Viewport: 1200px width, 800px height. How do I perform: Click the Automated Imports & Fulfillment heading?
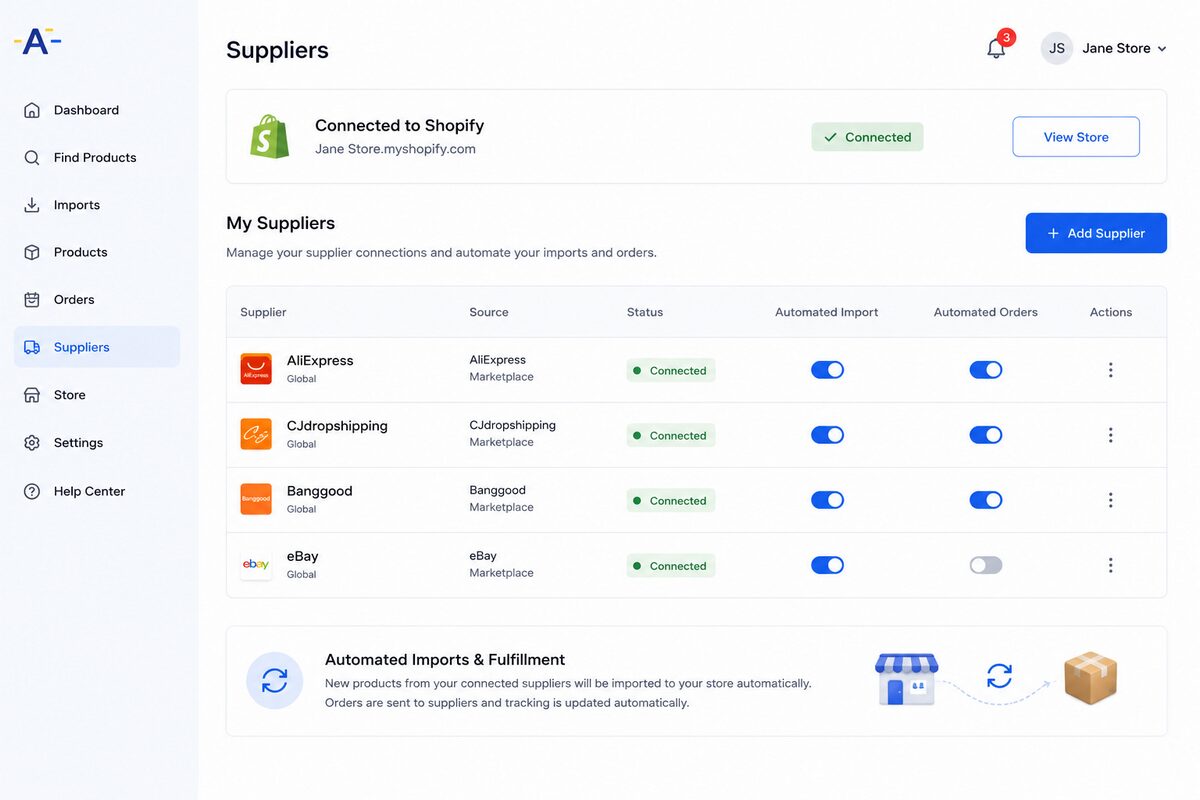(445, 660)
